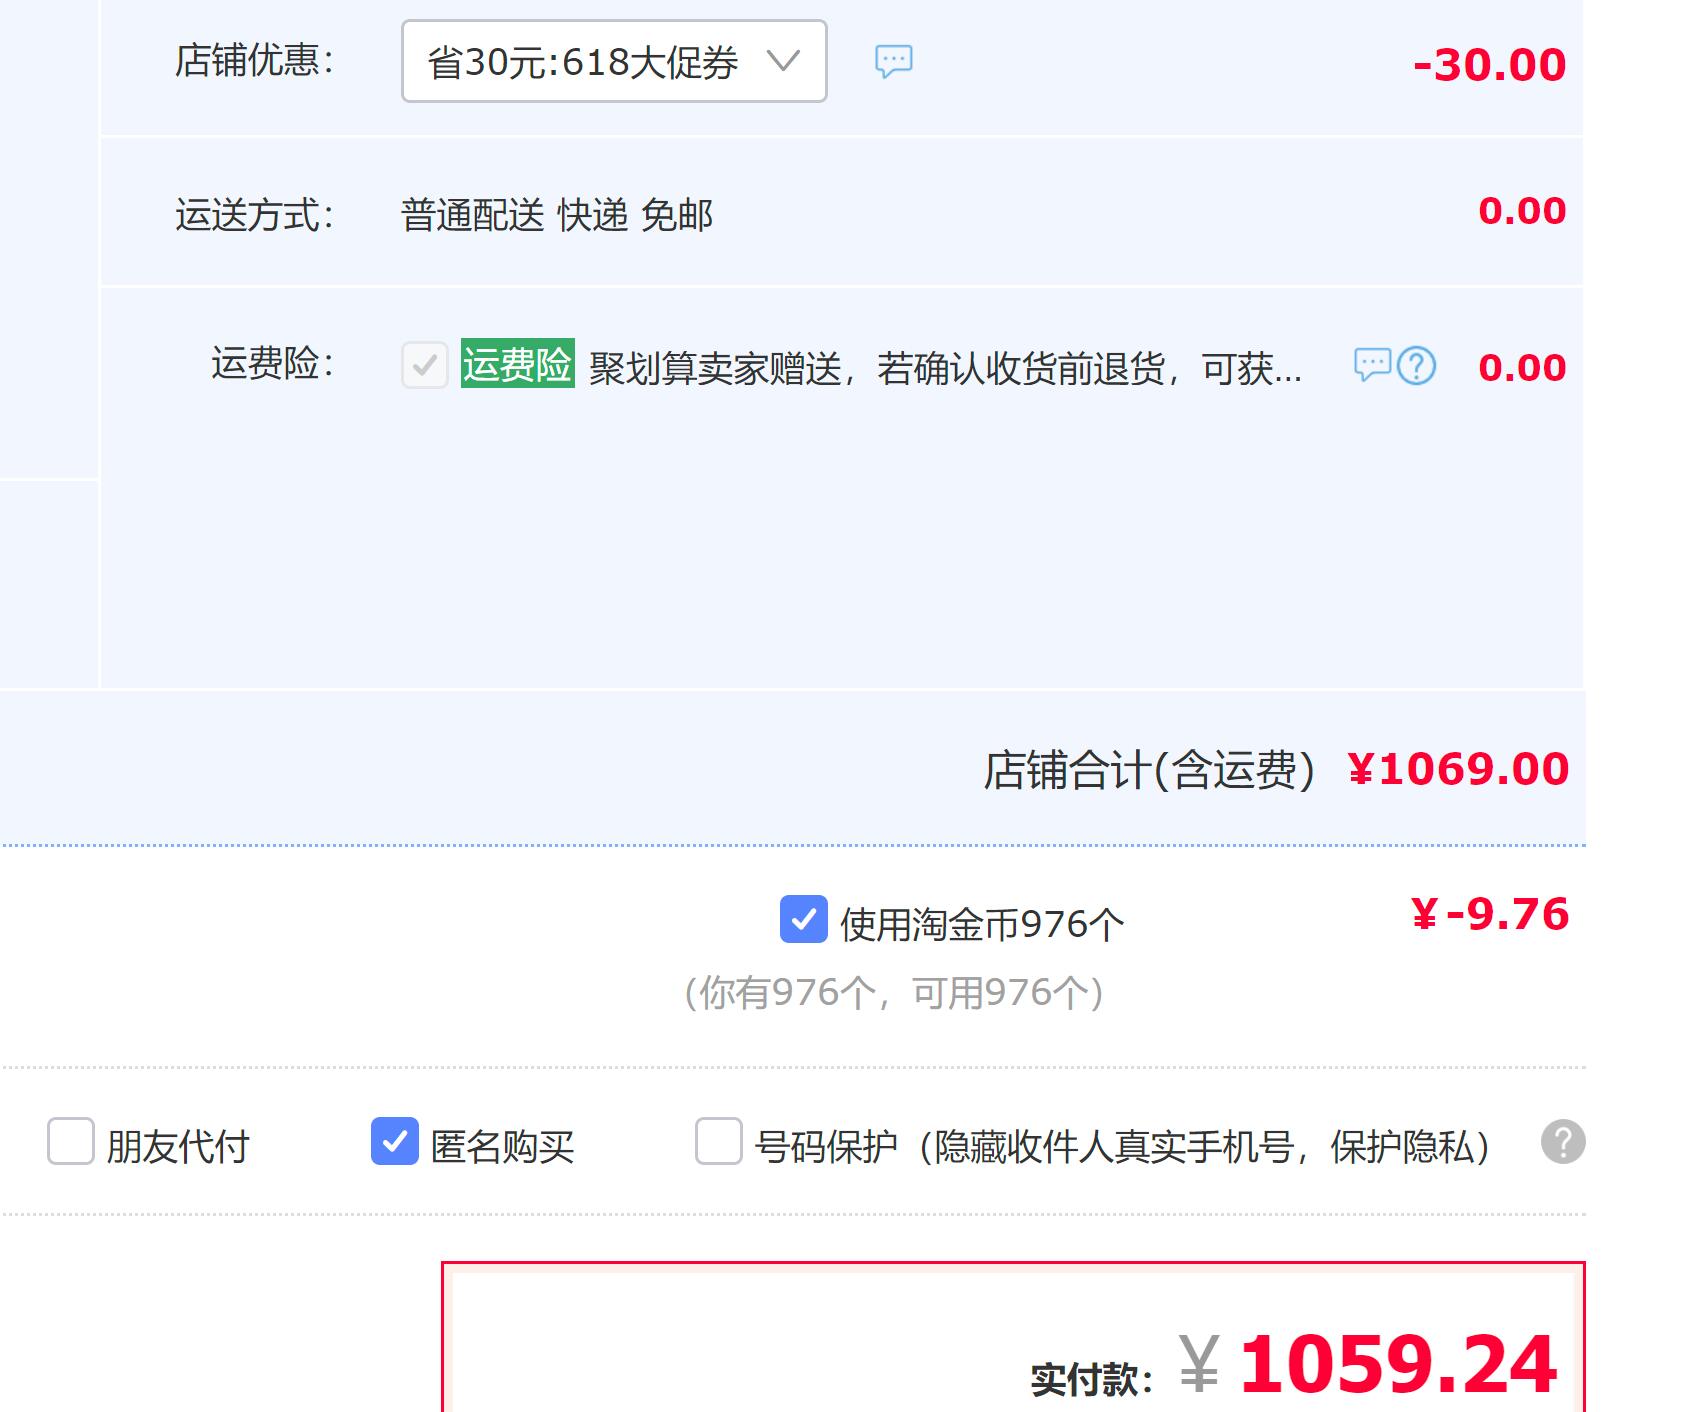Click the 普通配送 快递 免邮 shipping text

pos(556,215)
